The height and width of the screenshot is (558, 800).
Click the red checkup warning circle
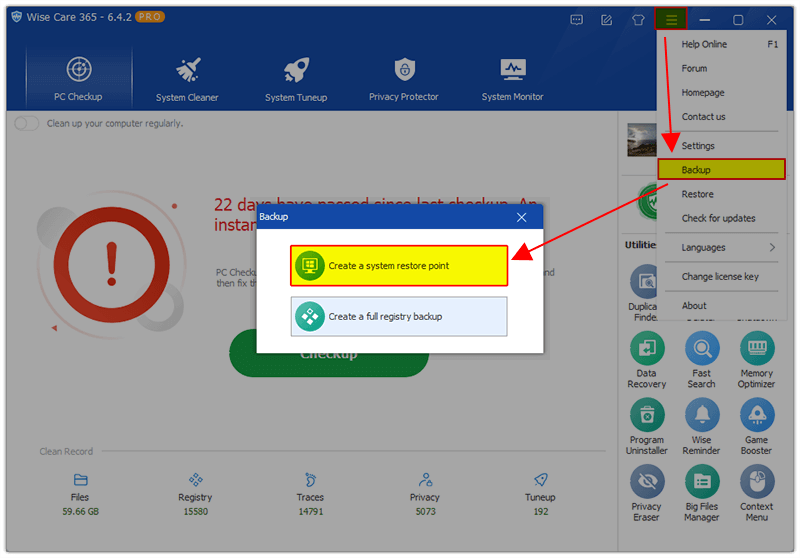[x=112, y=265]
